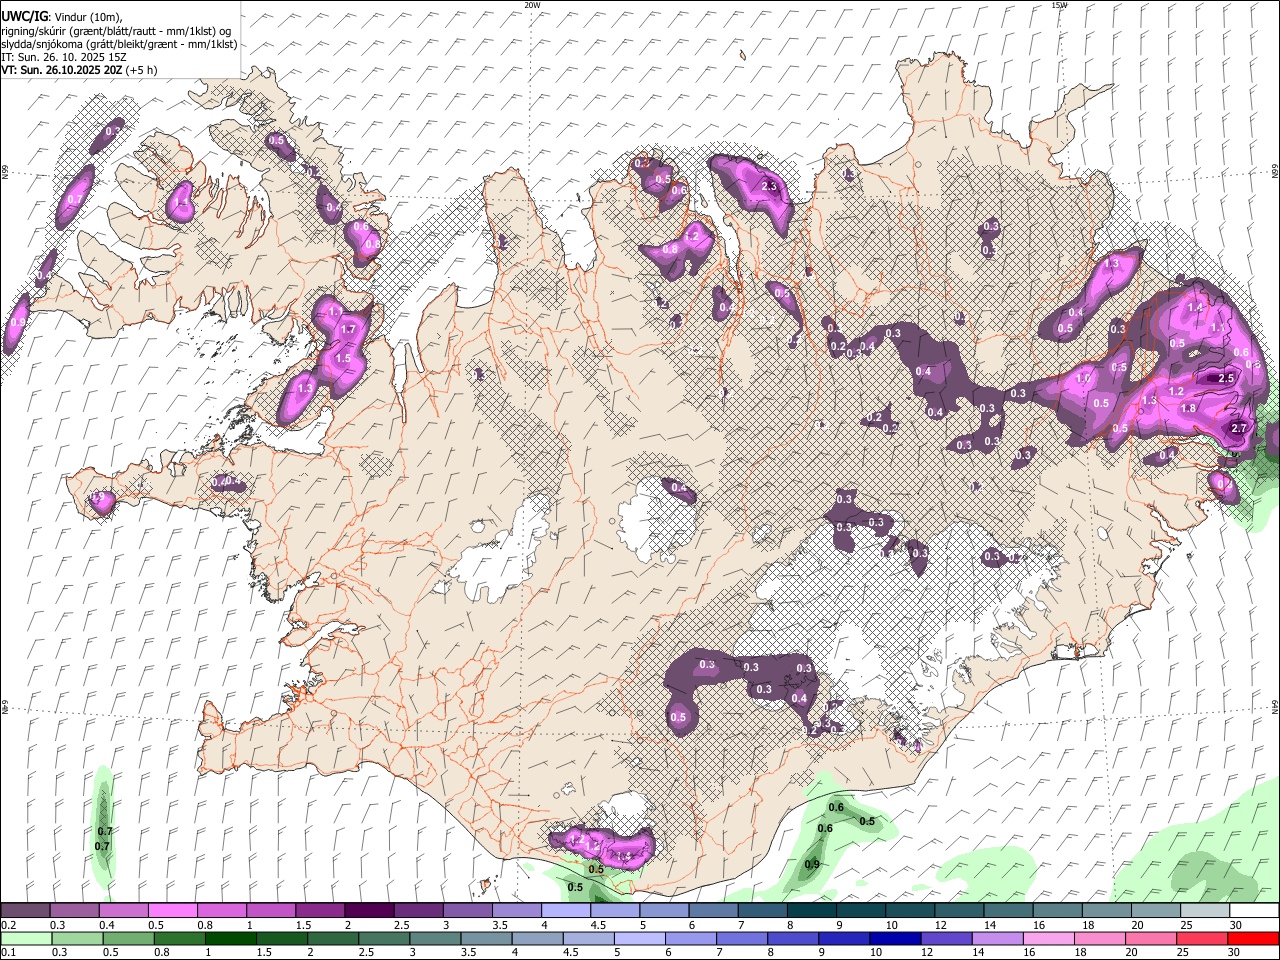1280x960 pixels.
Task: Click the 1.7 snowfall value in west Iceland
Action: pos(349,329)
